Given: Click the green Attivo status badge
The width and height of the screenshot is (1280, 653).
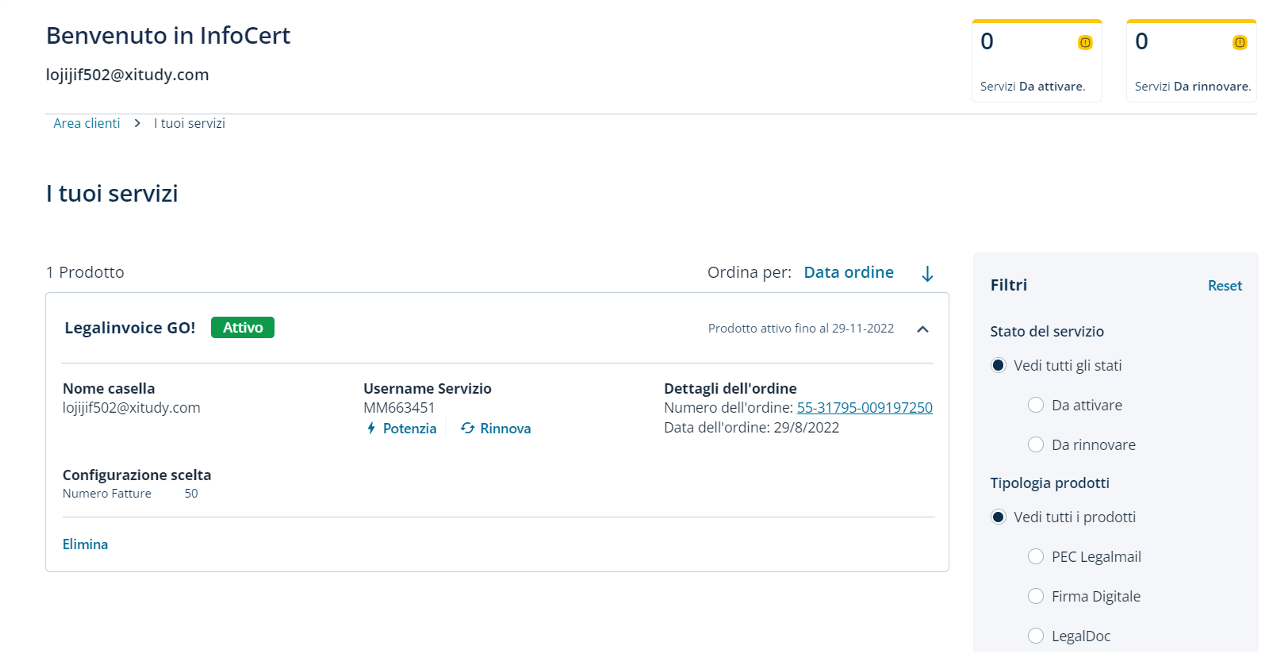Looking at the screenshot, I should pos(242,327).
